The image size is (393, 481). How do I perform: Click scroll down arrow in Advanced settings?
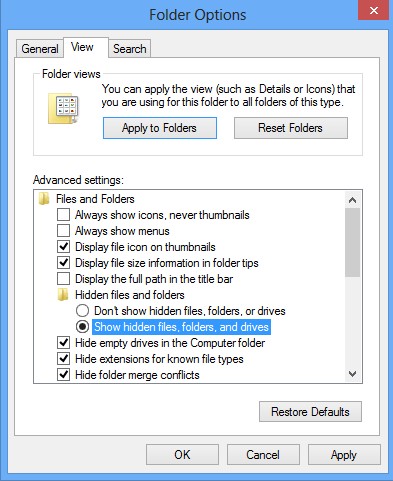[352, 374]
